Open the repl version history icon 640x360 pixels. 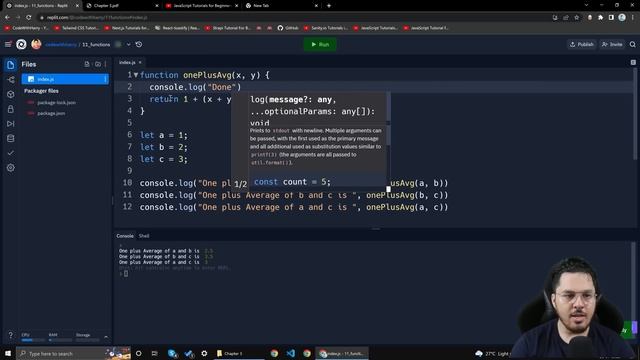coord(139,44)
